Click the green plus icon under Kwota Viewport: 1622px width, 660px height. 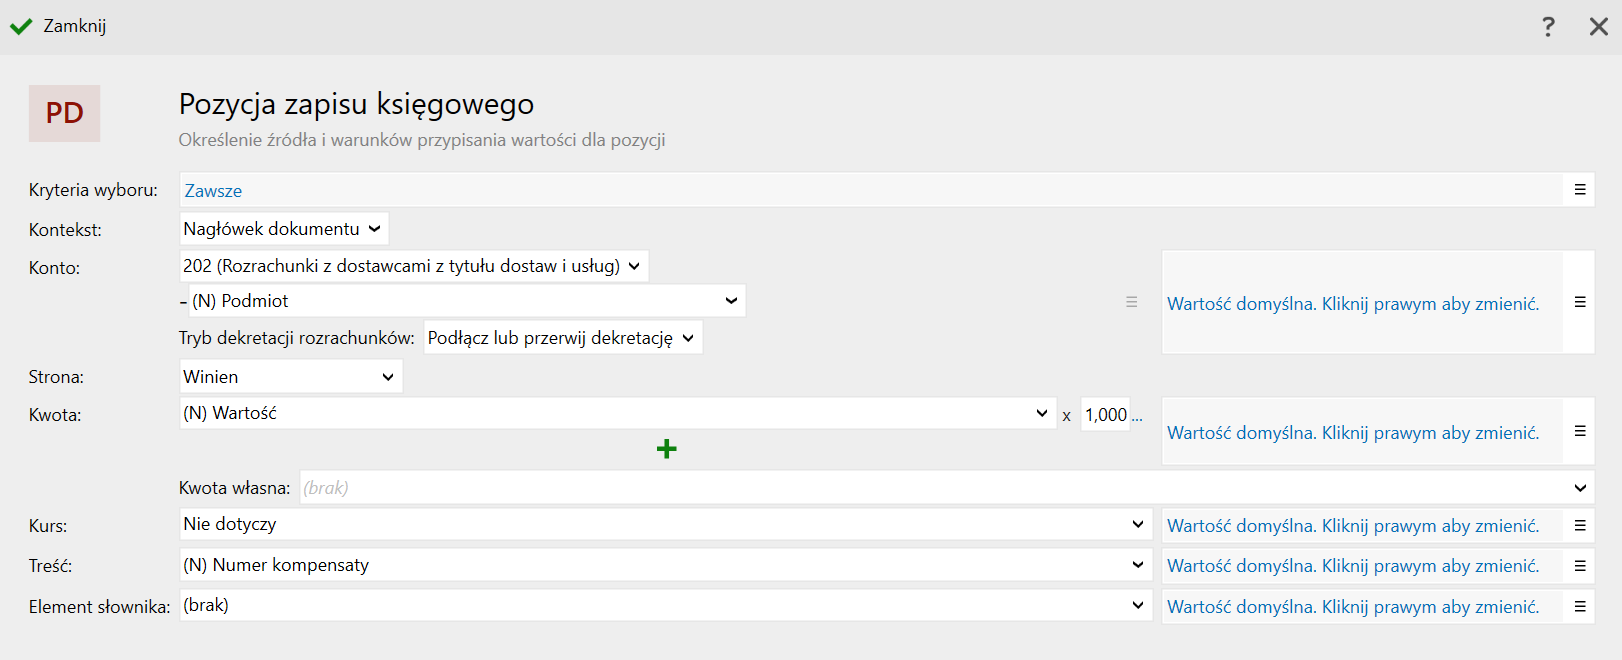666,449
